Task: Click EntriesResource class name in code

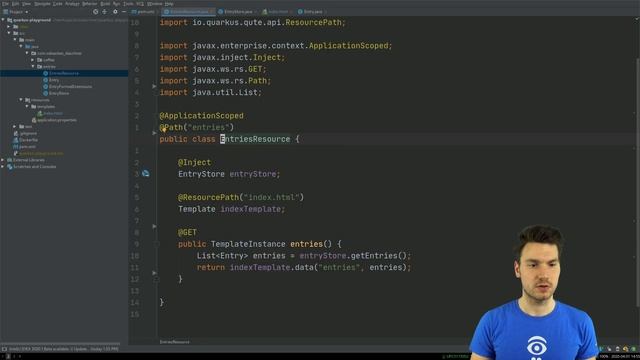Action: click(x=255, y=139)
